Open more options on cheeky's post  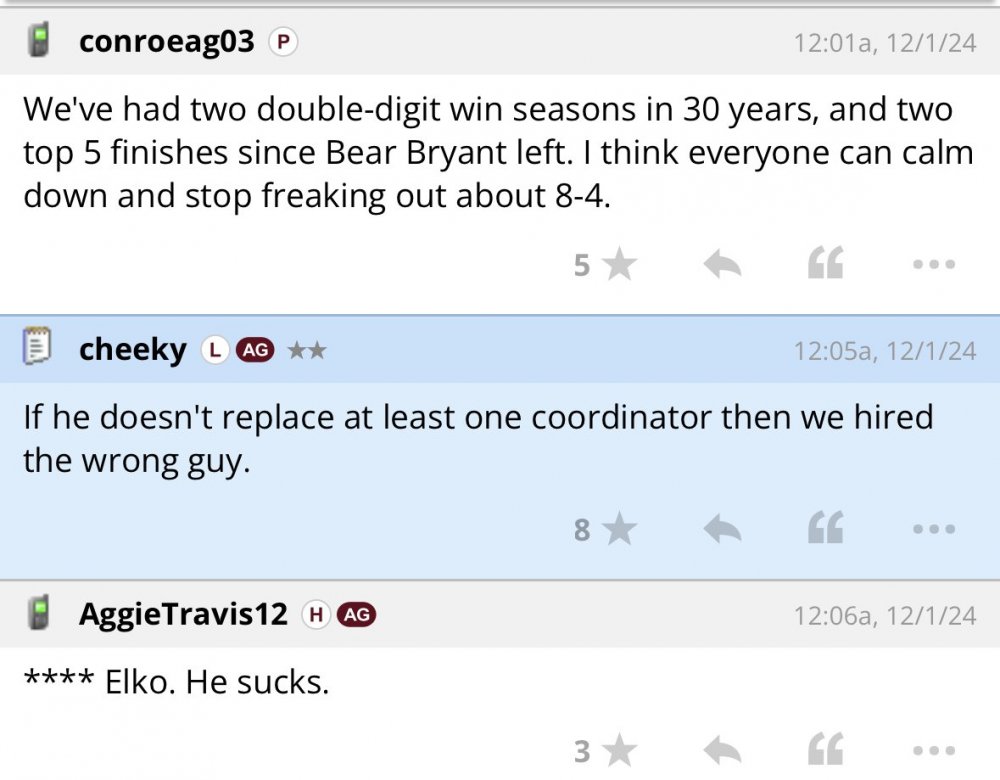click(x=935, y=529)
